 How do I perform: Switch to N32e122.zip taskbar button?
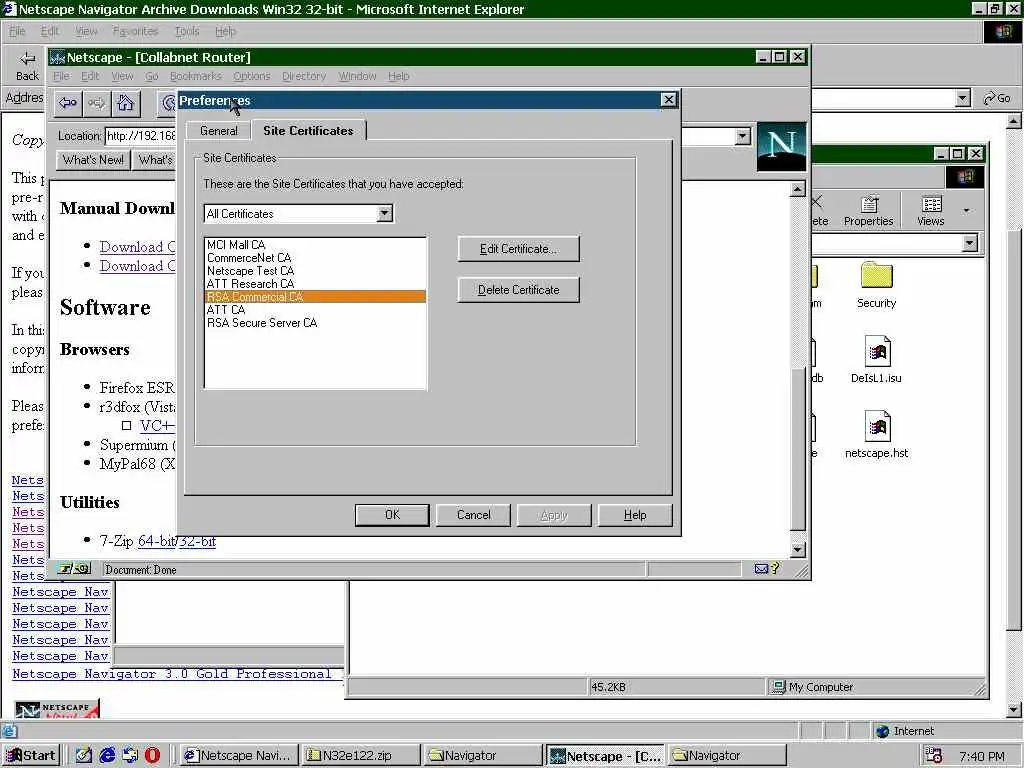[362, 756]
